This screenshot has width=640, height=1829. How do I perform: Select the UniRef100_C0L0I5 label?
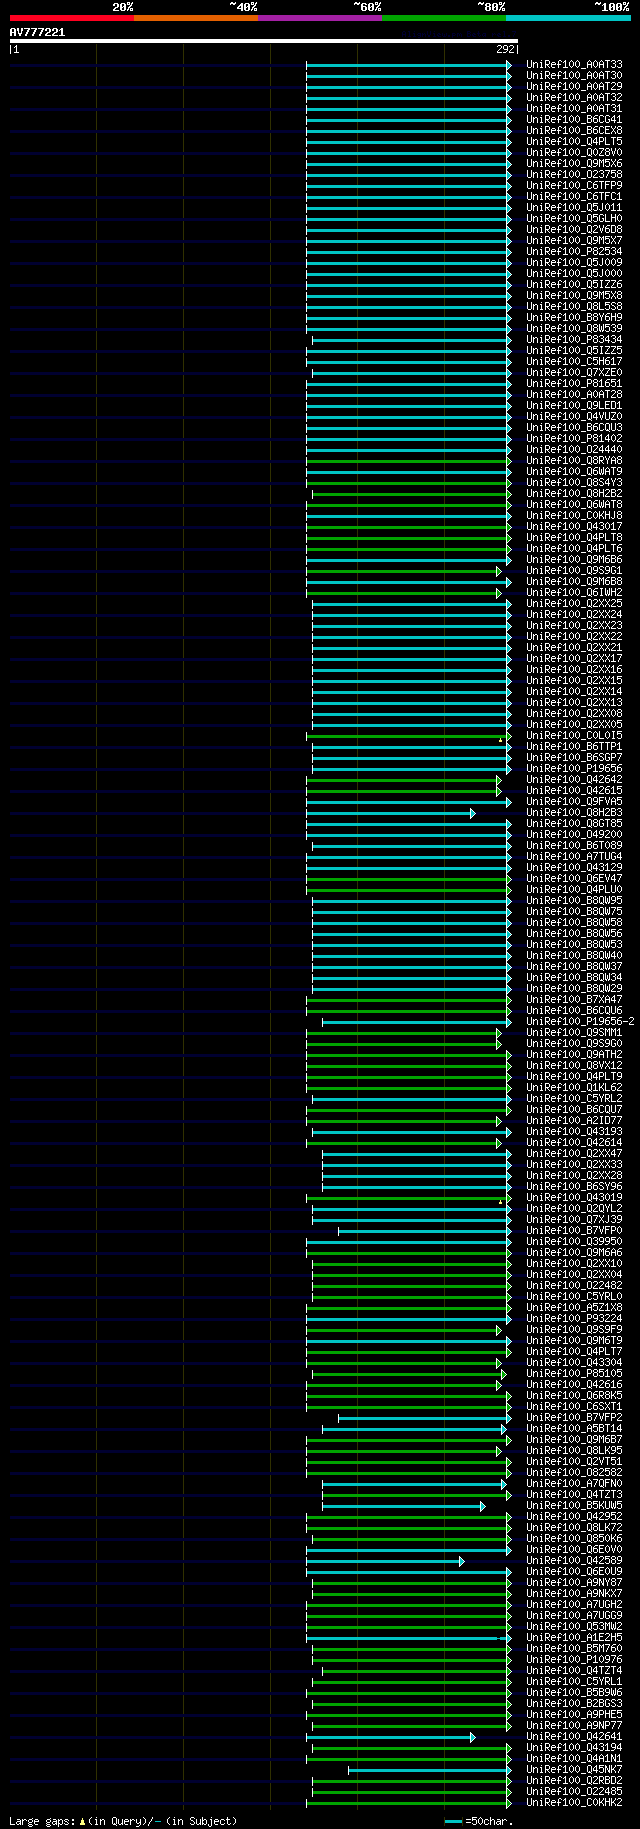click(574, 736)
